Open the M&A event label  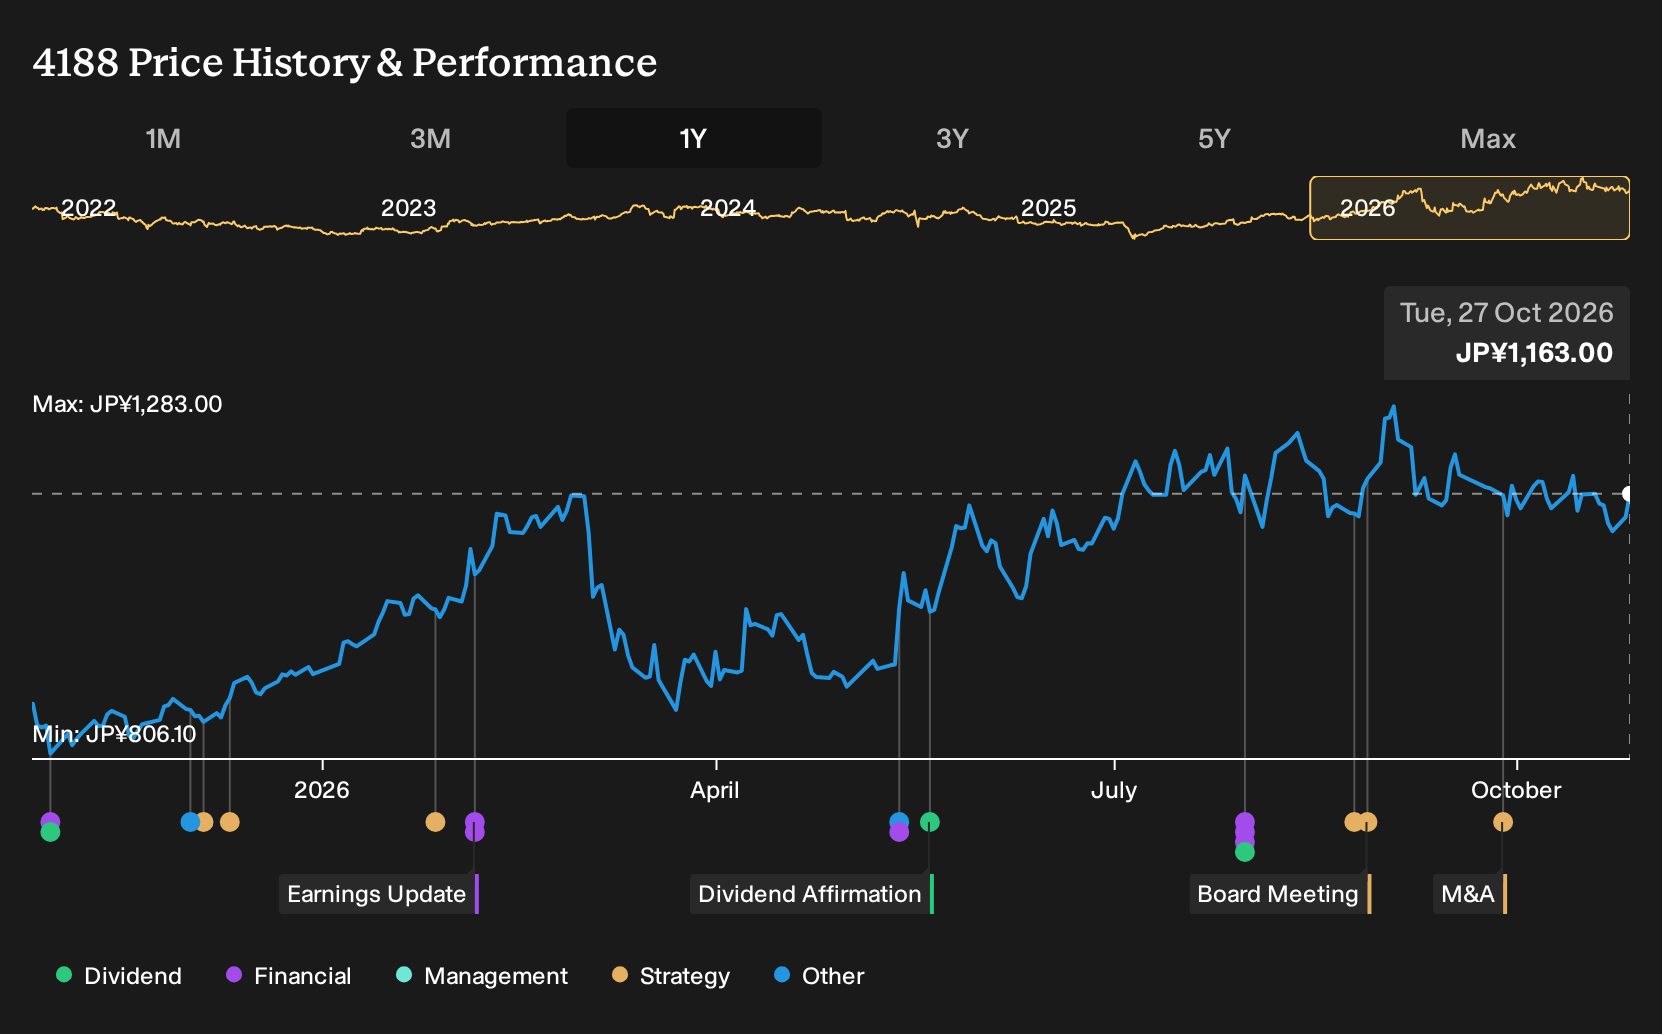1470,894
